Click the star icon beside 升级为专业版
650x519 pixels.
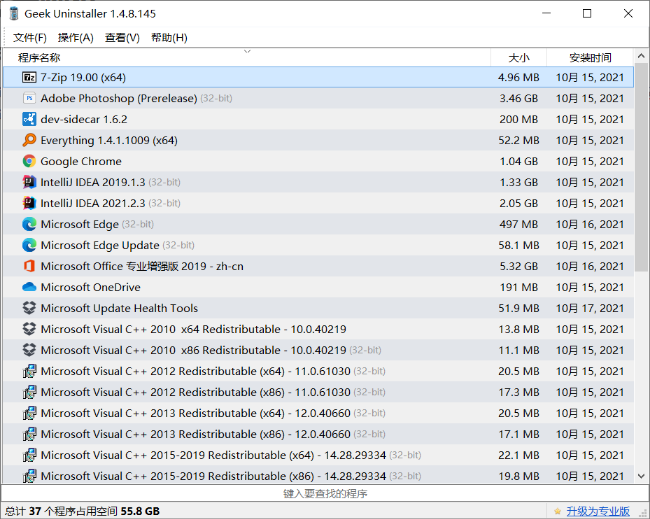click(558, 511)
